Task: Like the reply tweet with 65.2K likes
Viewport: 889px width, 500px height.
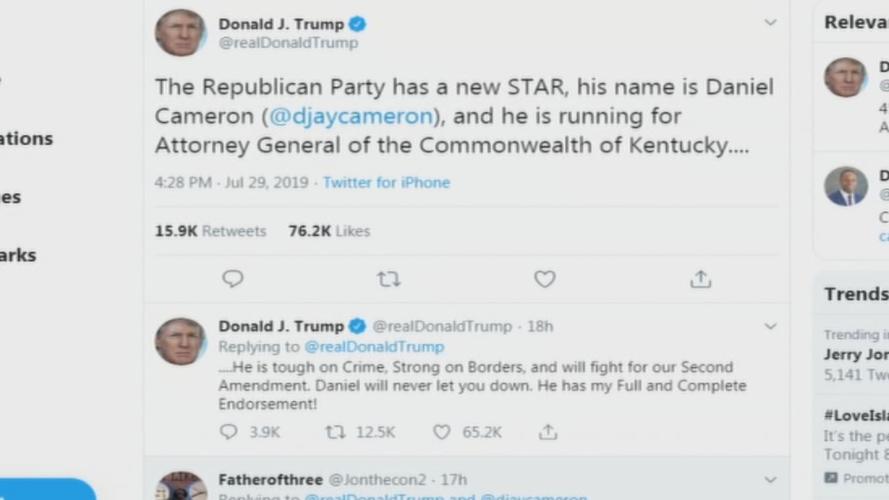Action: pos(442,432)
